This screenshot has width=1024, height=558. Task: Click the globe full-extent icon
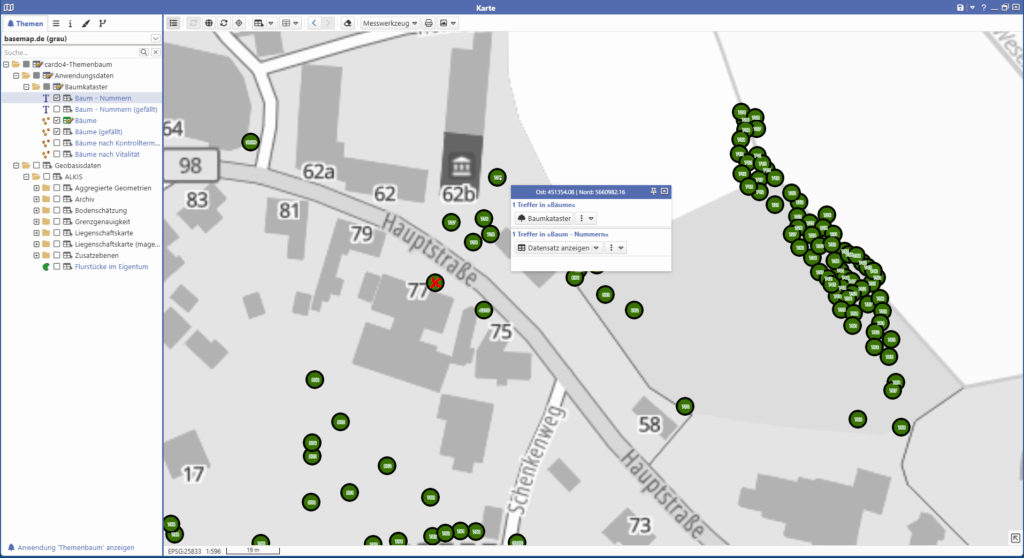208,22
